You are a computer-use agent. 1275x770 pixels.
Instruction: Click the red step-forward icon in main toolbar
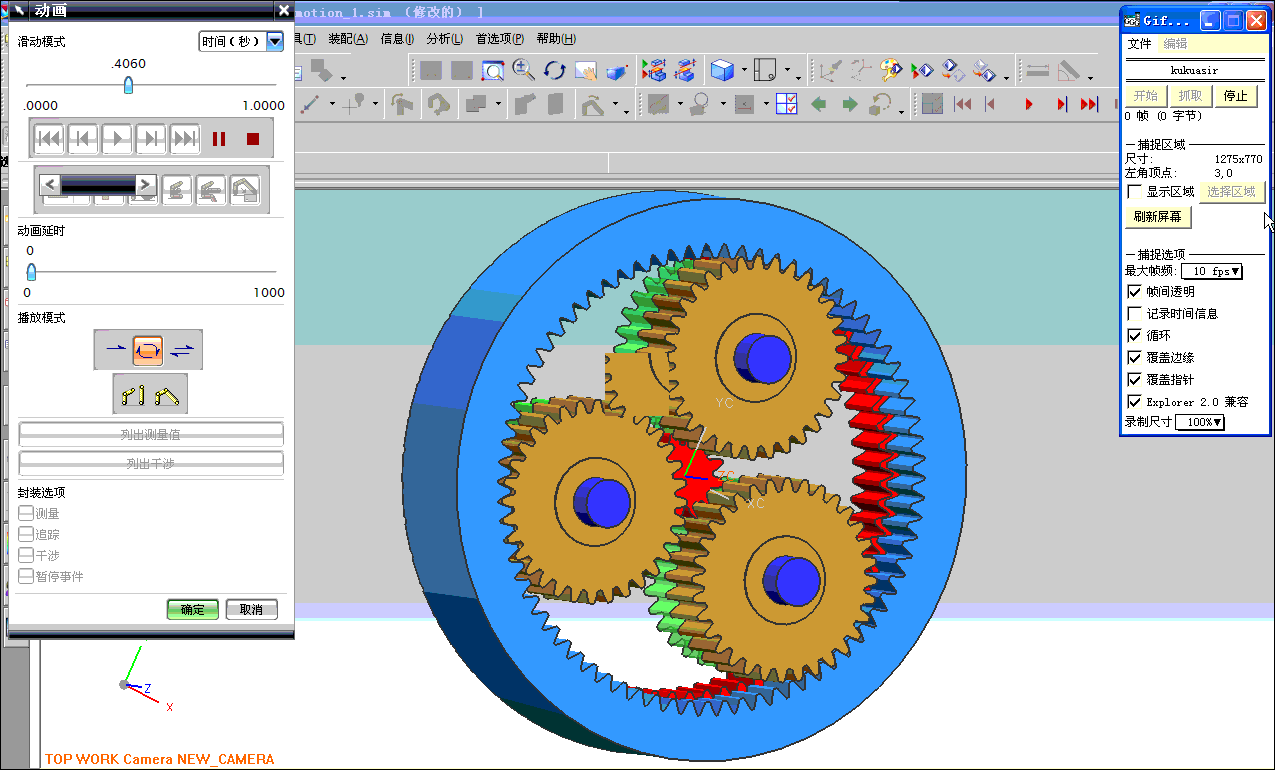coord(1061,103)
